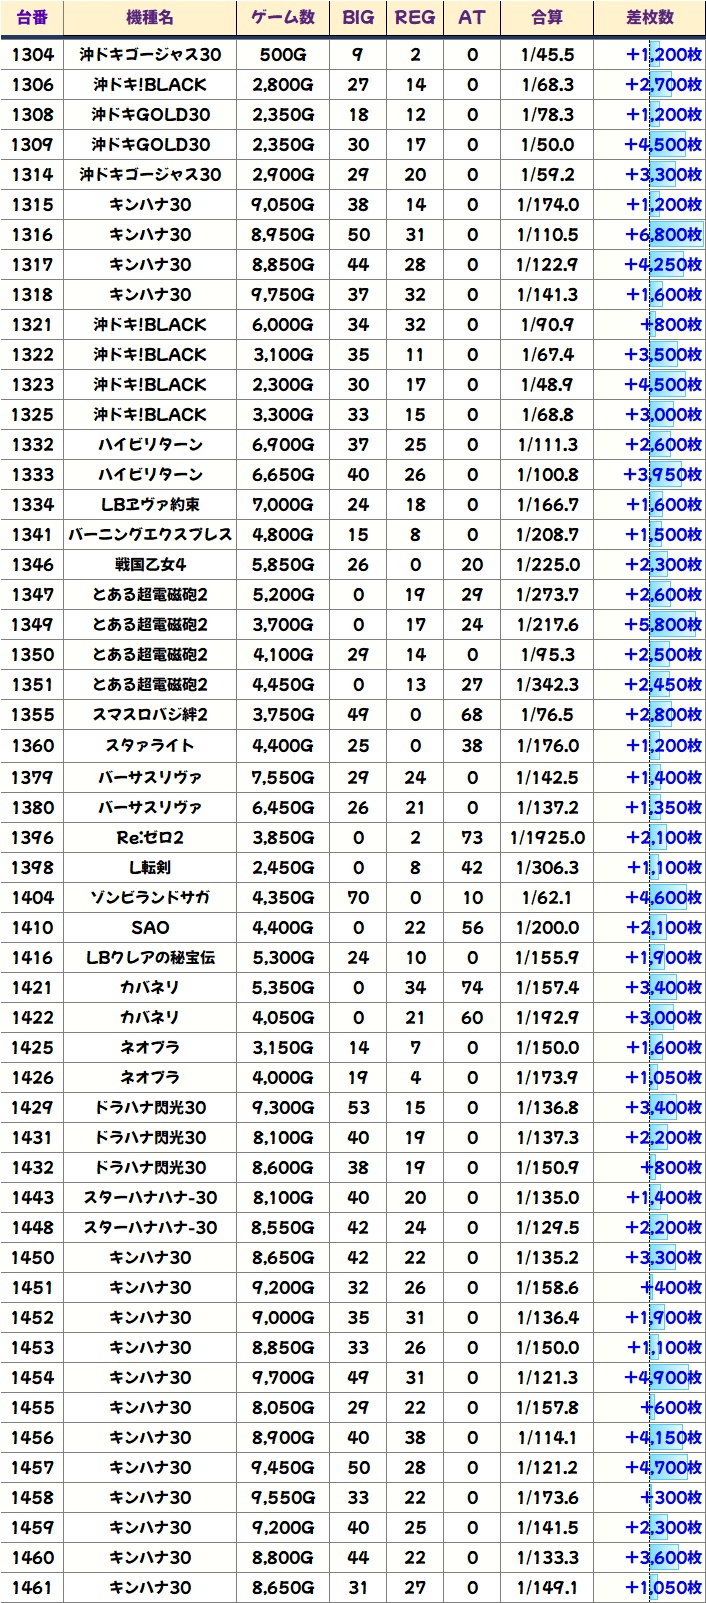
Task: Sort by the ゲーム数 column header
Action: pyautogui.click(x=283, y=18)
